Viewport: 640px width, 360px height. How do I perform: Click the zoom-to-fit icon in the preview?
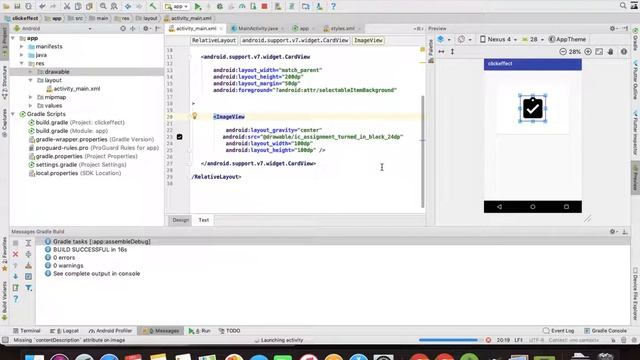599,51
